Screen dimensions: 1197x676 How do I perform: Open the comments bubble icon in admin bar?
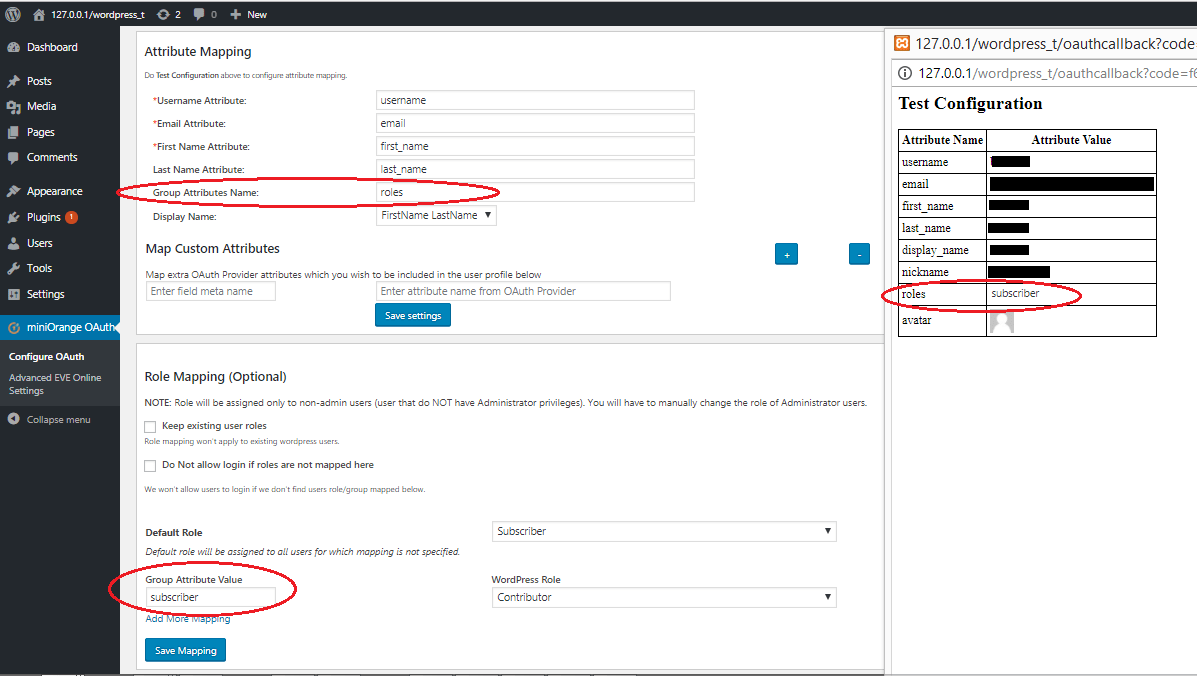pyautogui.click(x=199, y=14)
